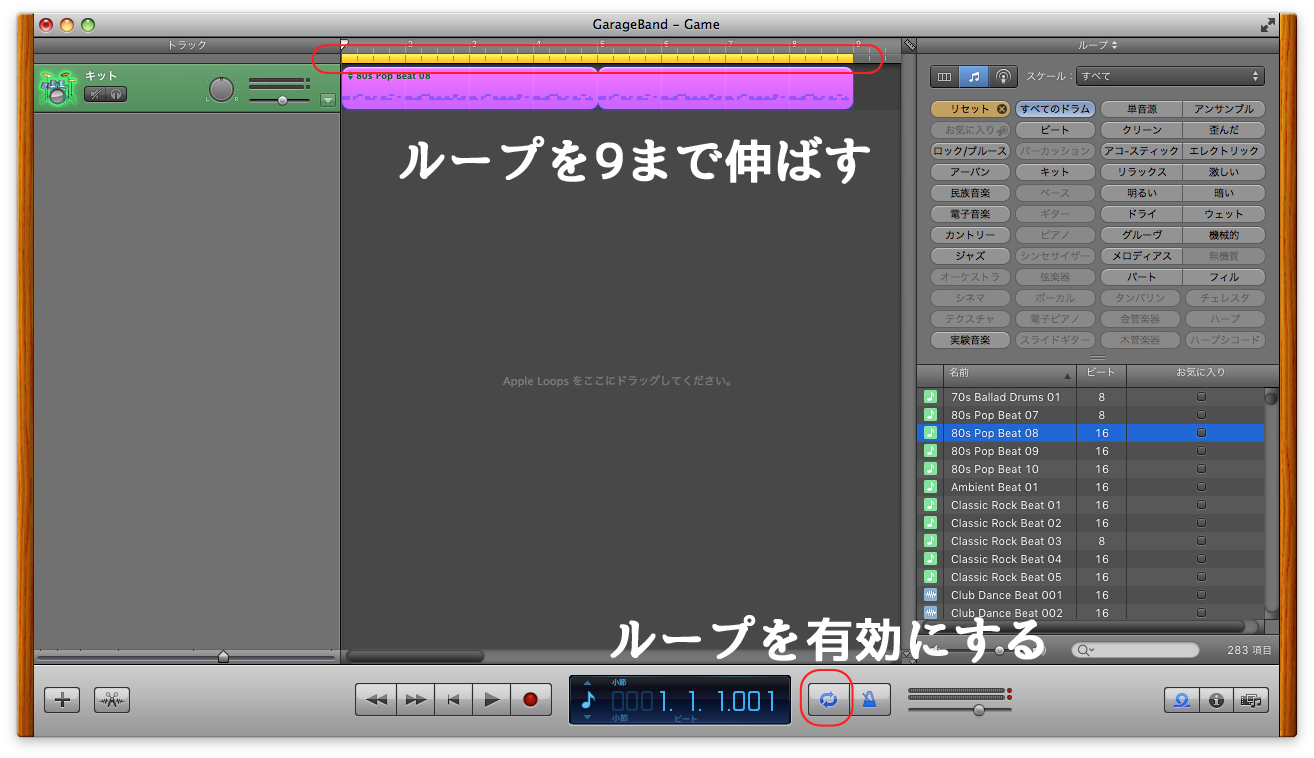Expand the キット track automation triangle

tap(327, 99)
